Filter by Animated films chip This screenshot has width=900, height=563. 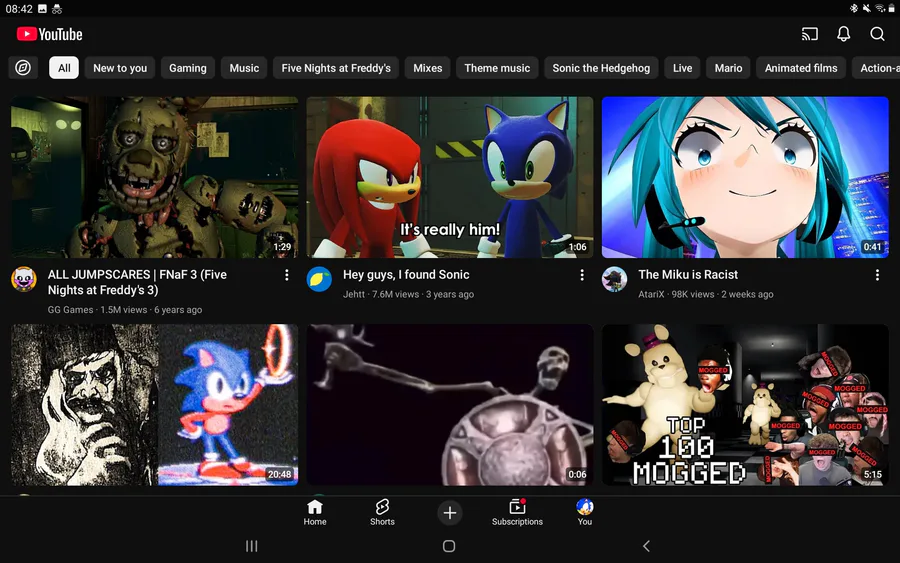coord(801,68)
